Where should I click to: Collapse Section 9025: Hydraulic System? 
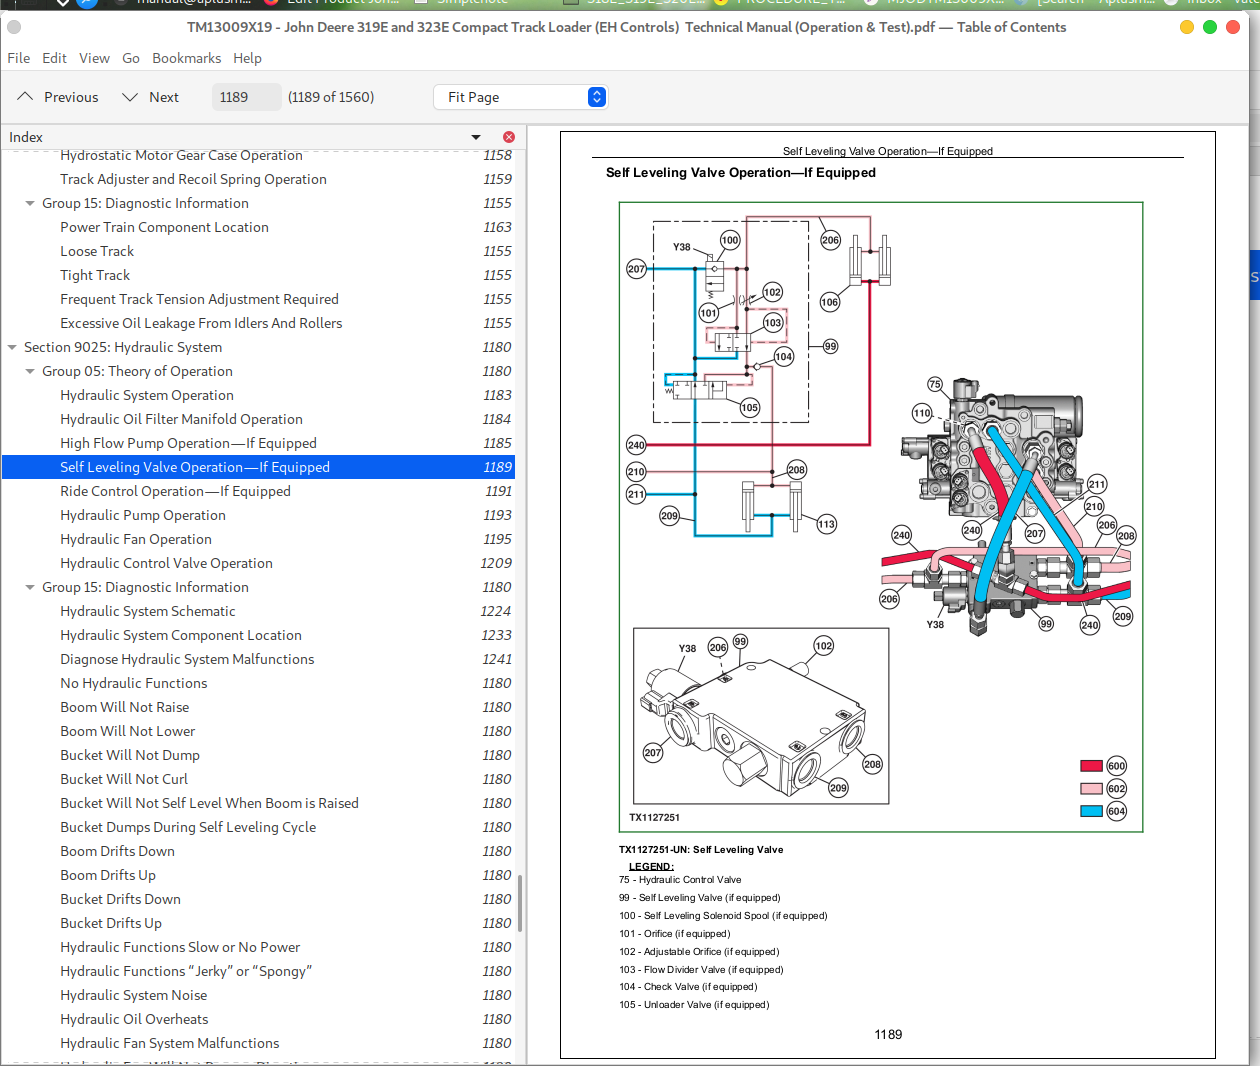point(12,348)
